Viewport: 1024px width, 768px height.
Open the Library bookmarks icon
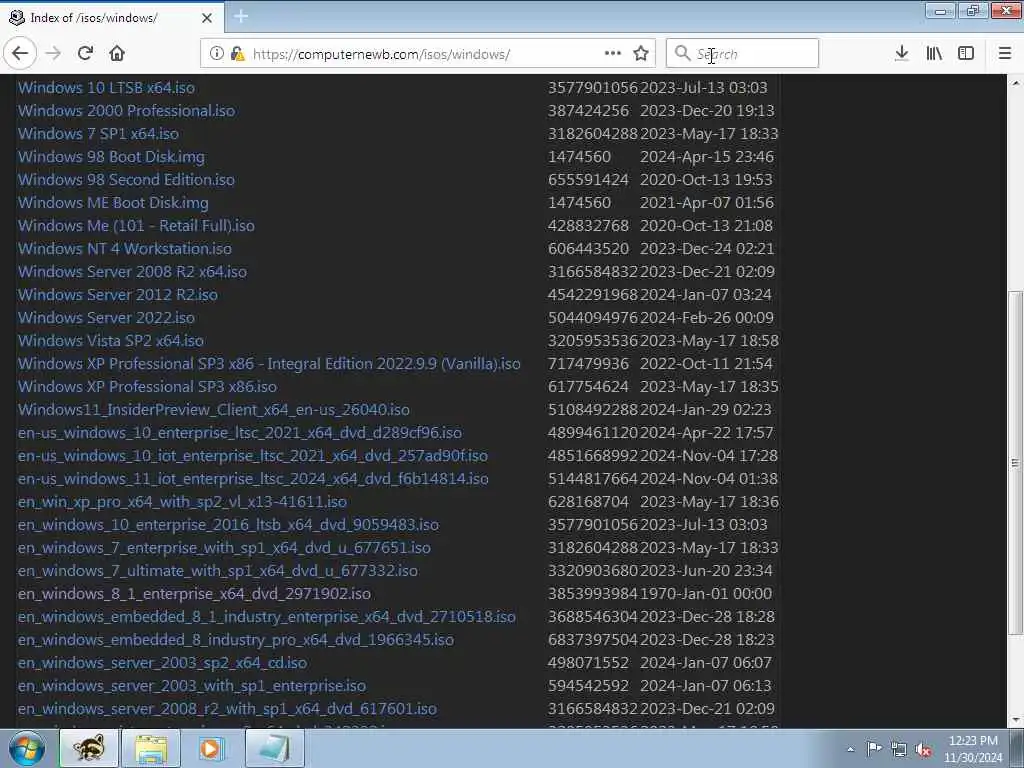[934, 53]
